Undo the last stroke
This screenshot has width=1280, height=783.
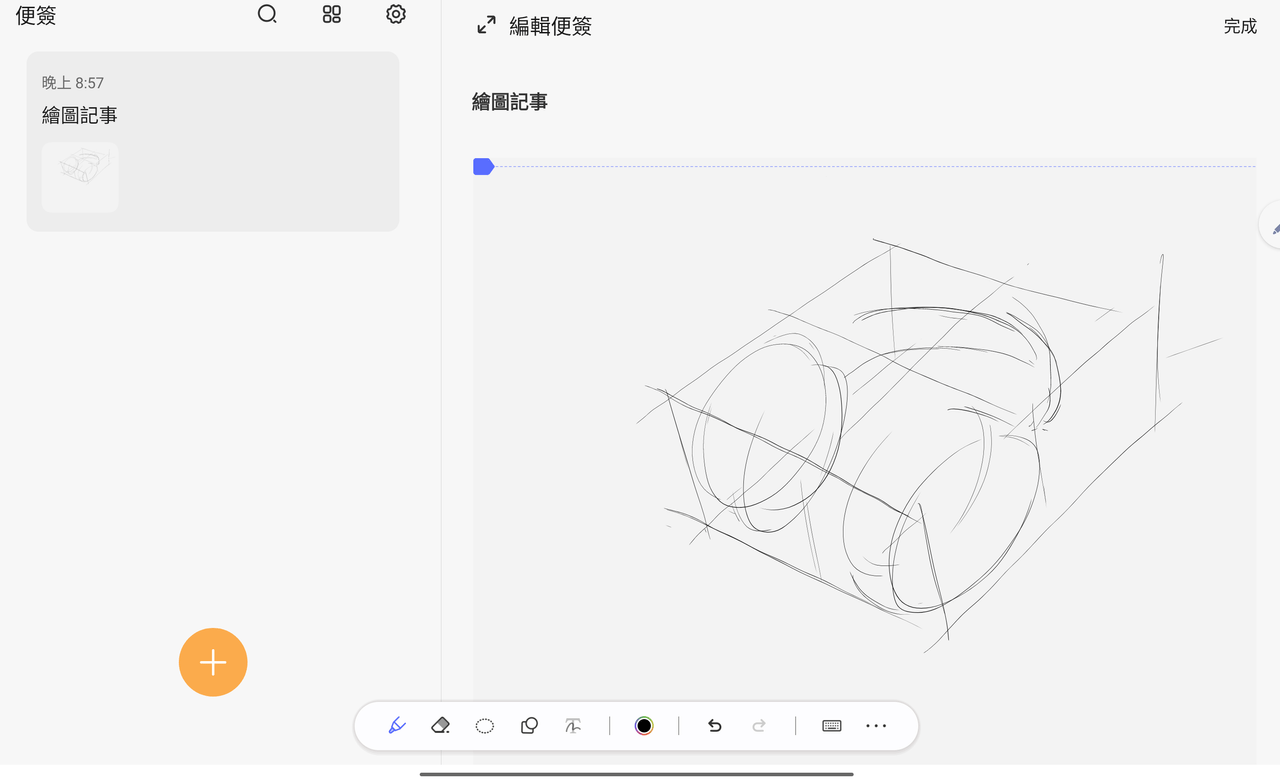[714, 726]
